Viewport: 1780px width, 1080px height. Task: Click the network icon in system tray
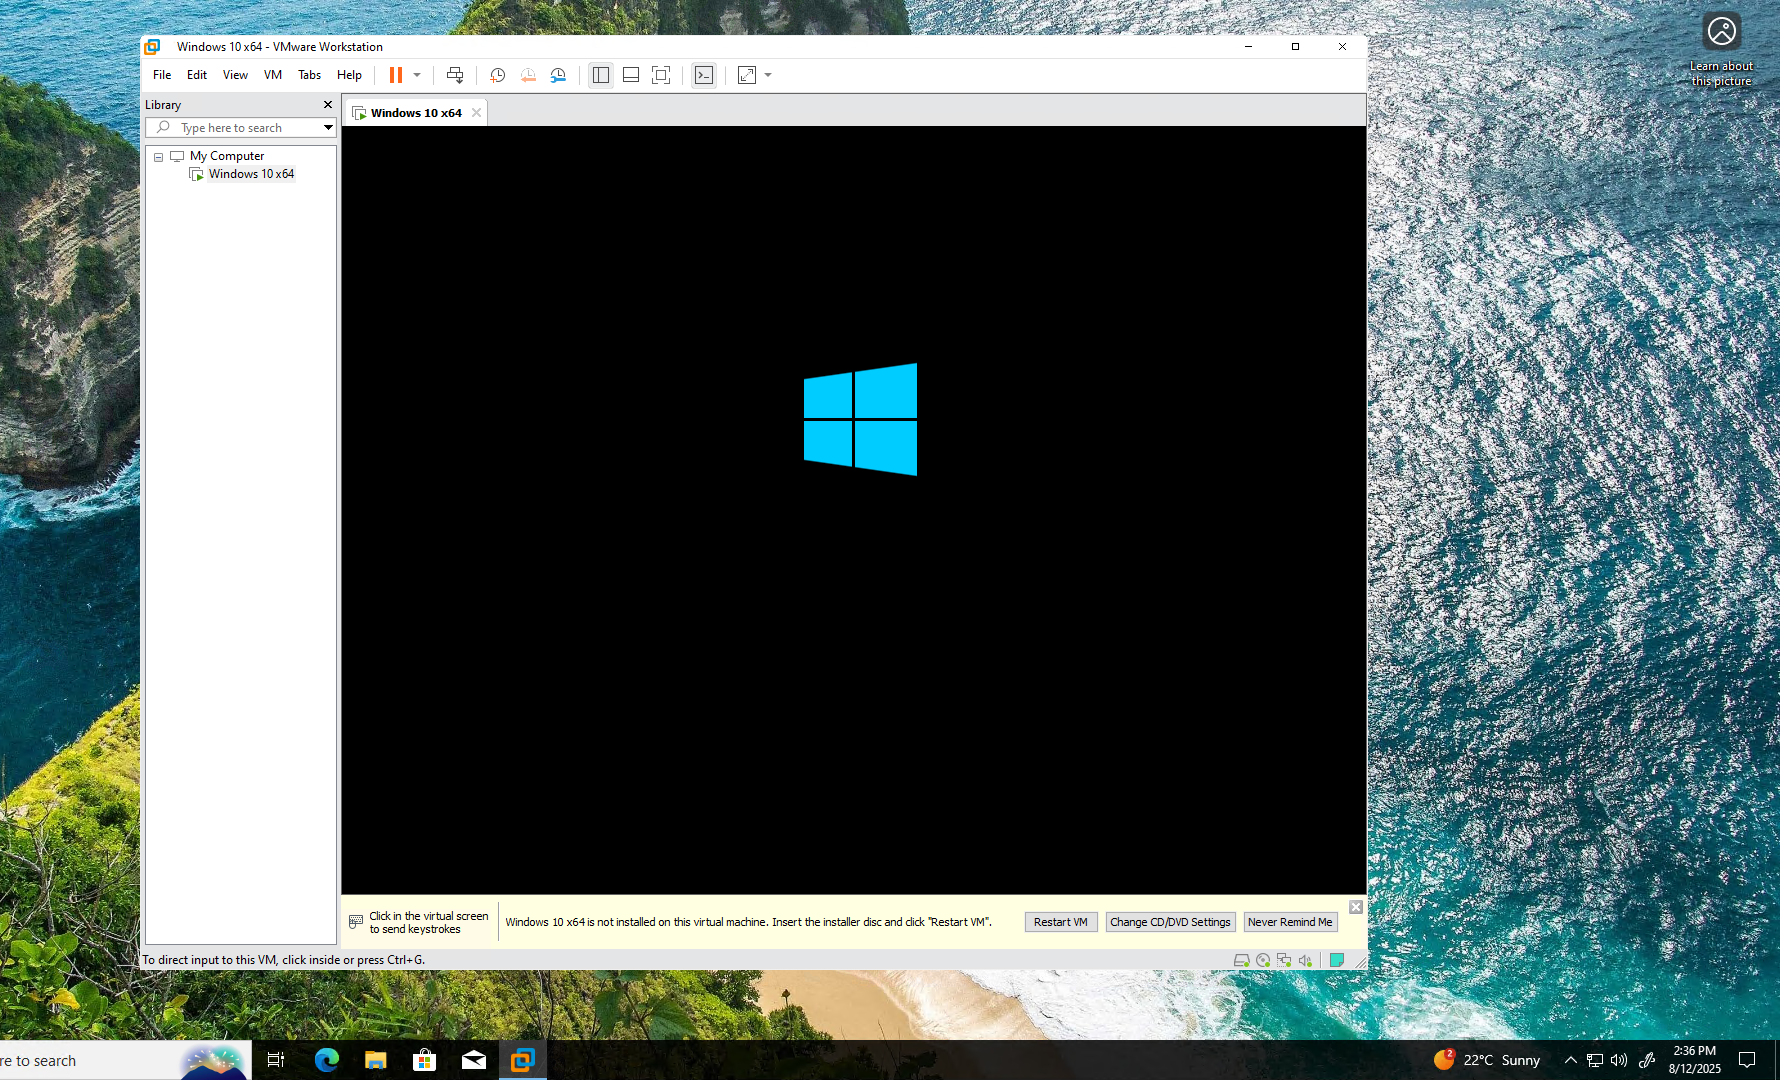tap(1595, 1060)
